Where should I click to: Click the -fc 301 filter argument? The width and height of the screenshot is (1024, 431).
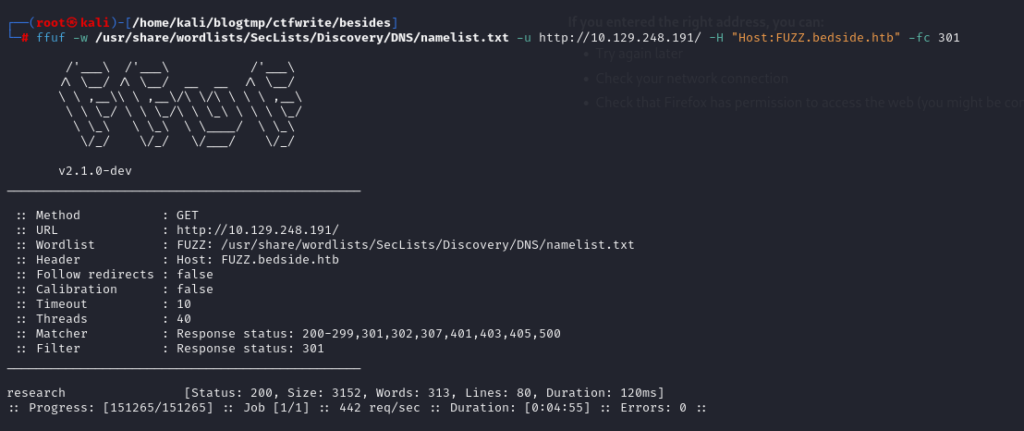(934, 37)
